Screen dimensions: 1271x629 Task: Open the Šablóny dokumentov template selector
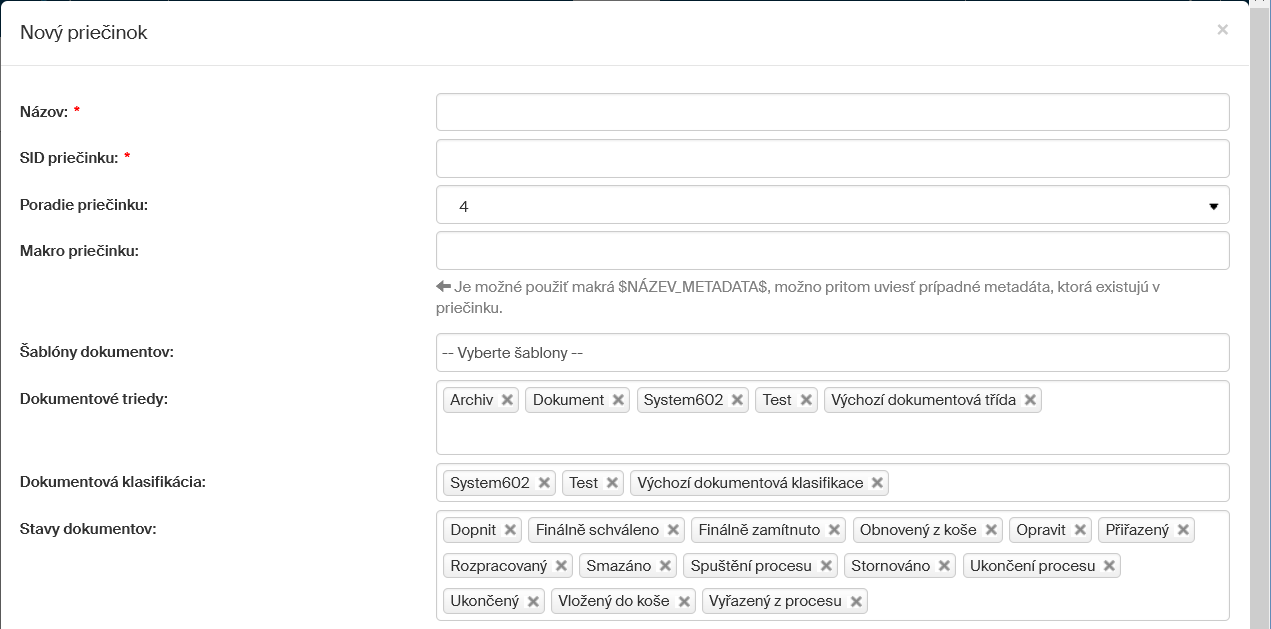[x=832, y=353]
